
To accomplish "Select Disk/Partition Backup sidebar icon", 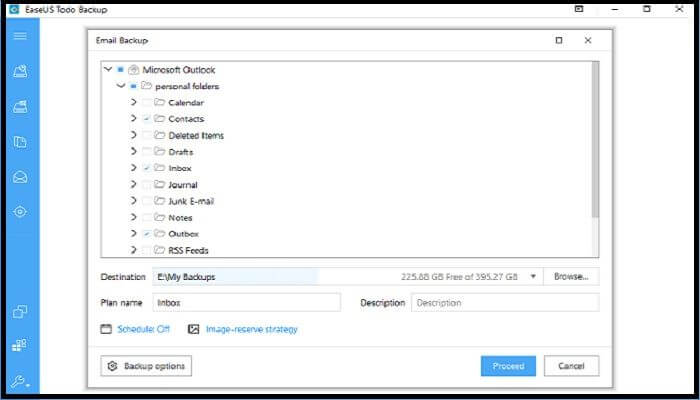I will coord(20,71).
